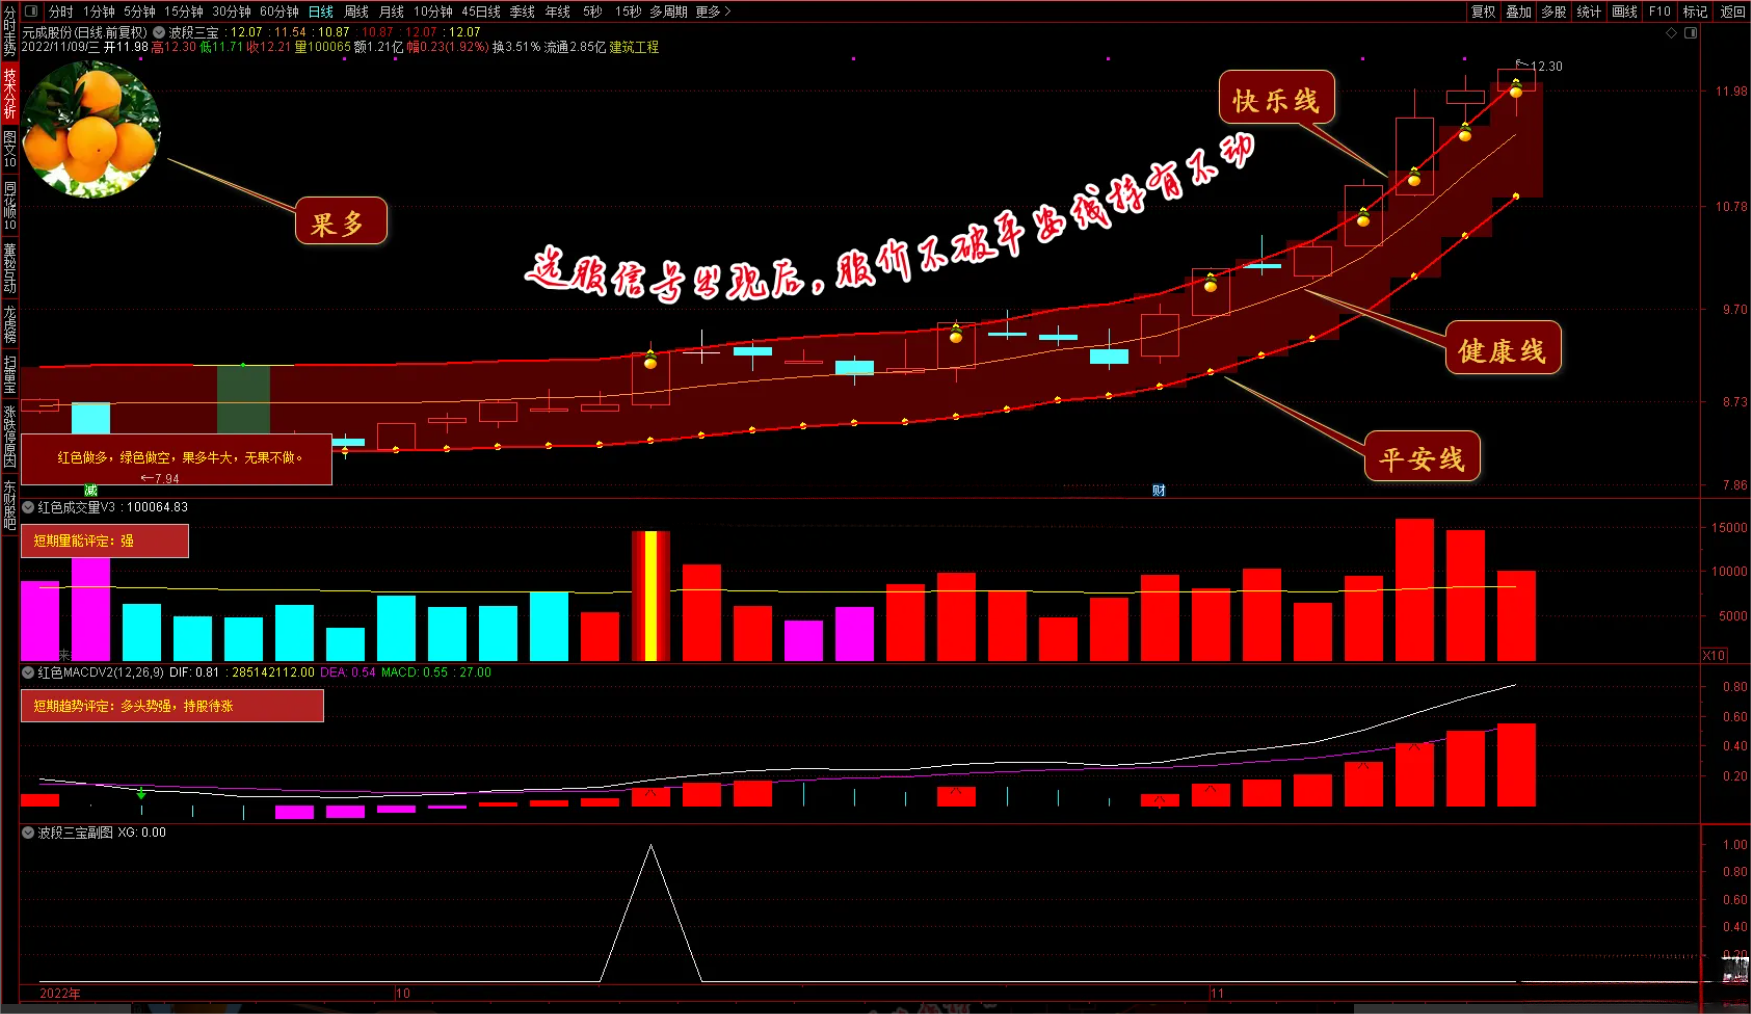This screenshot has width=1751, height=1014.
Task: Click the green 减 marker on chart
Action: tap(91, 490)
